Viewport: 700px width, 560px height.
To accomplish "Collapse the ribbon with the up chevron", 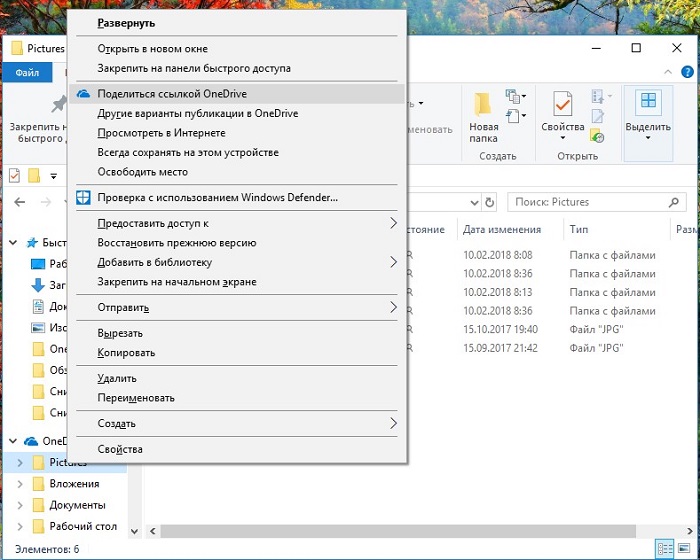I will click(668, 72).
